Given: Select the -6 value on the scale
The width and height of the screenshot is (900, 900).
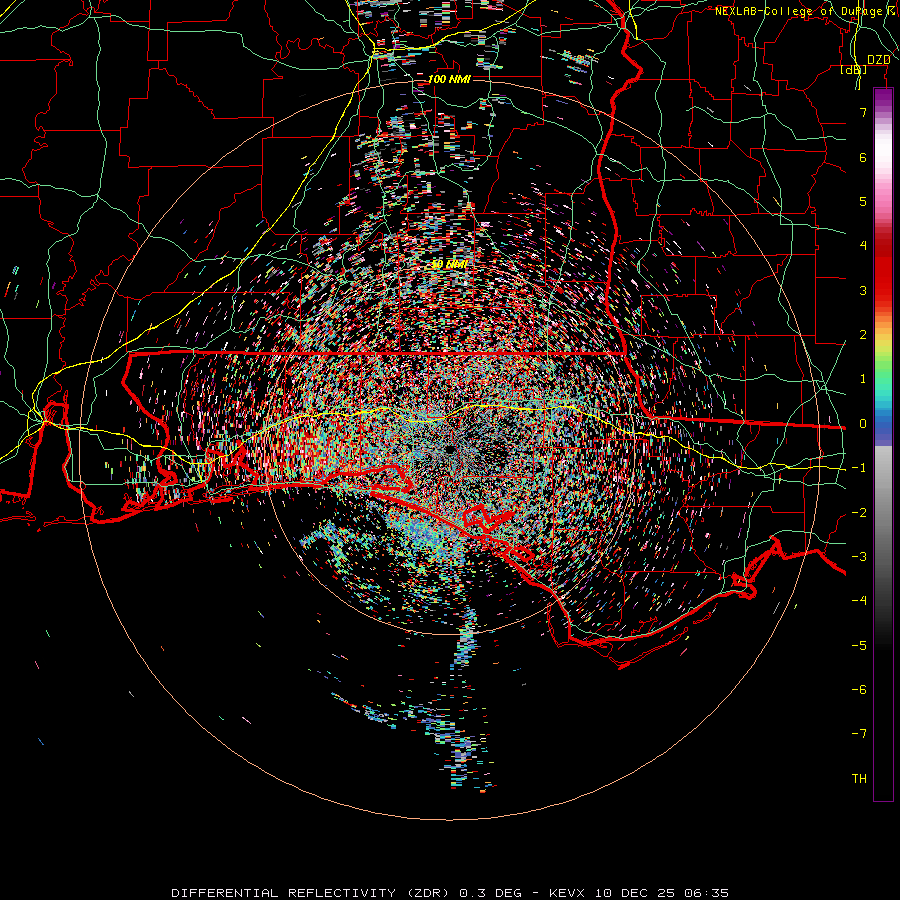Looking at the screenshot, I should coord(859,690).
